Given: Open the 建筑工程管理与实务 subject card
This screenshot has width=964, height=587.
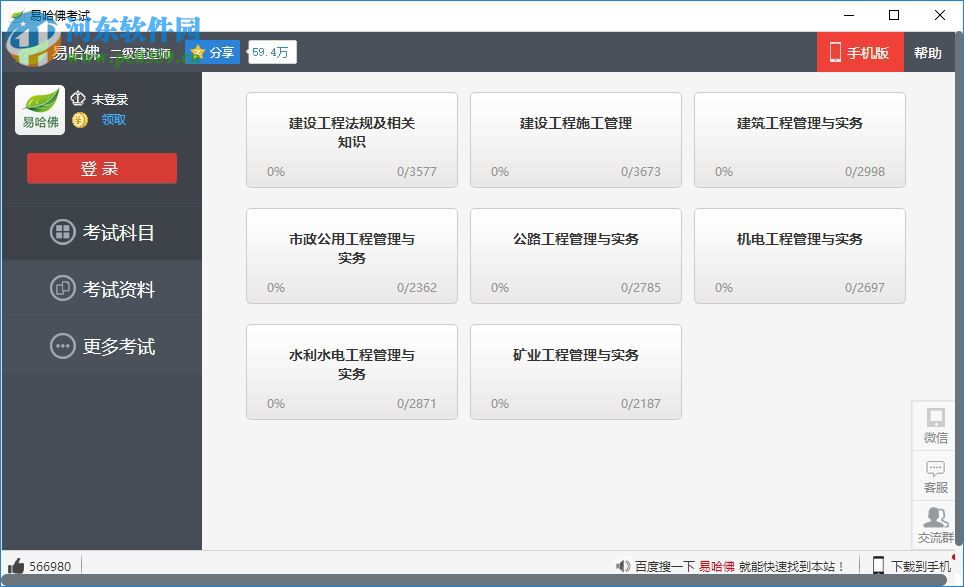Looking at the screenshot, I should [800, 140].
